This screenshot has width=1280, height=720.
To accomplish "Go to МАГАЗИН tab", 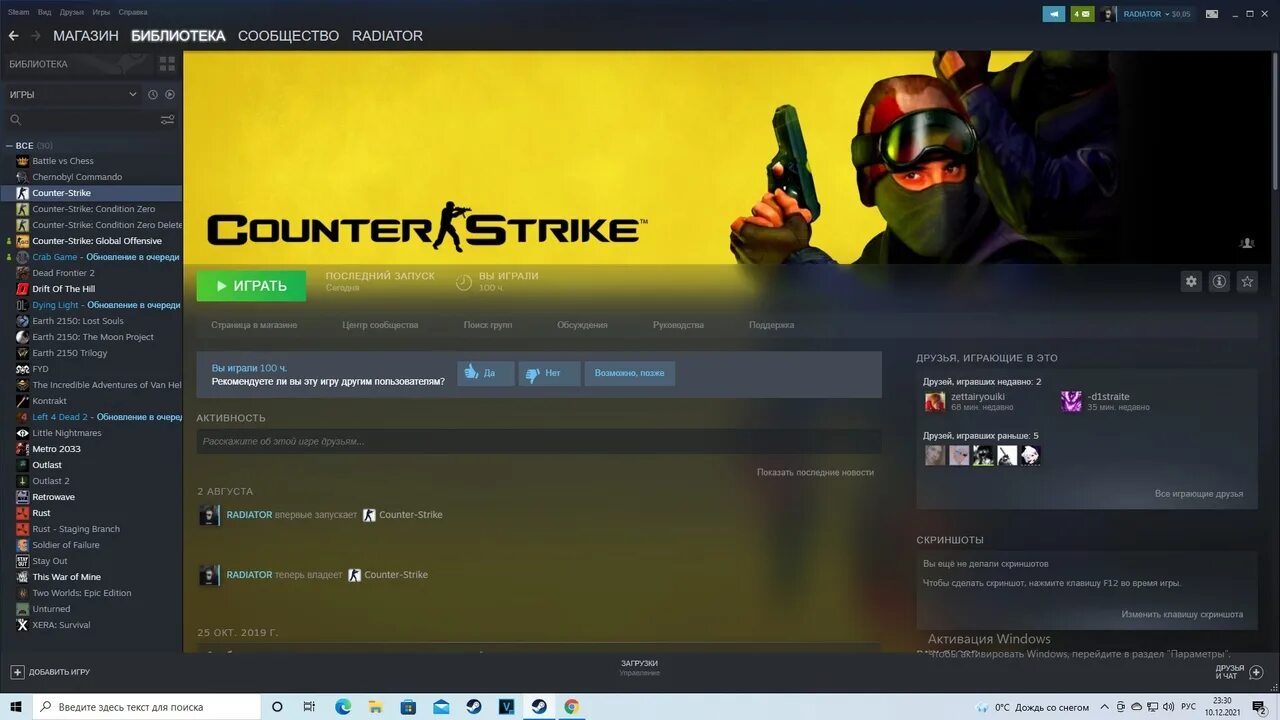I will pos(86,35).
